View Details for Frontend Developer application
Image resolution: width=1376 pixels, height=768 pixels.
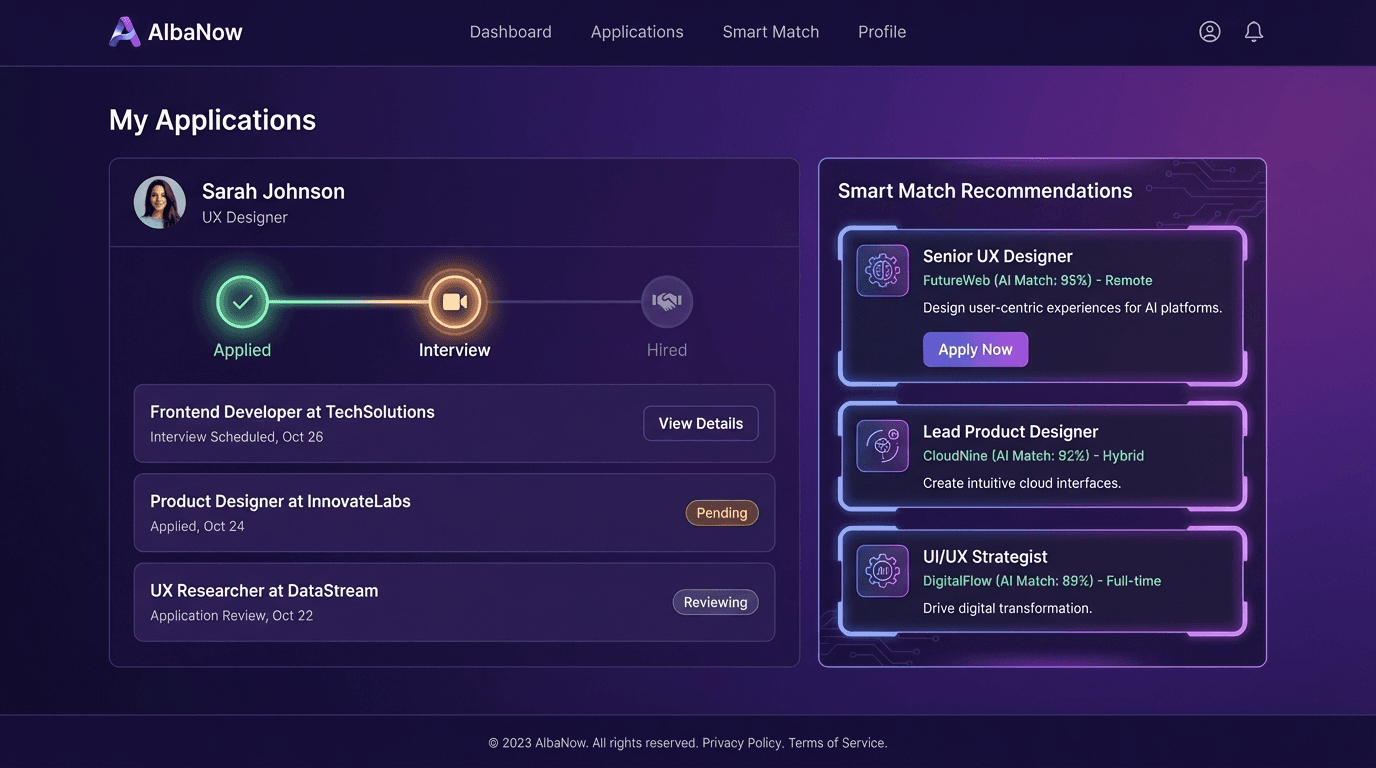[700, 424]
